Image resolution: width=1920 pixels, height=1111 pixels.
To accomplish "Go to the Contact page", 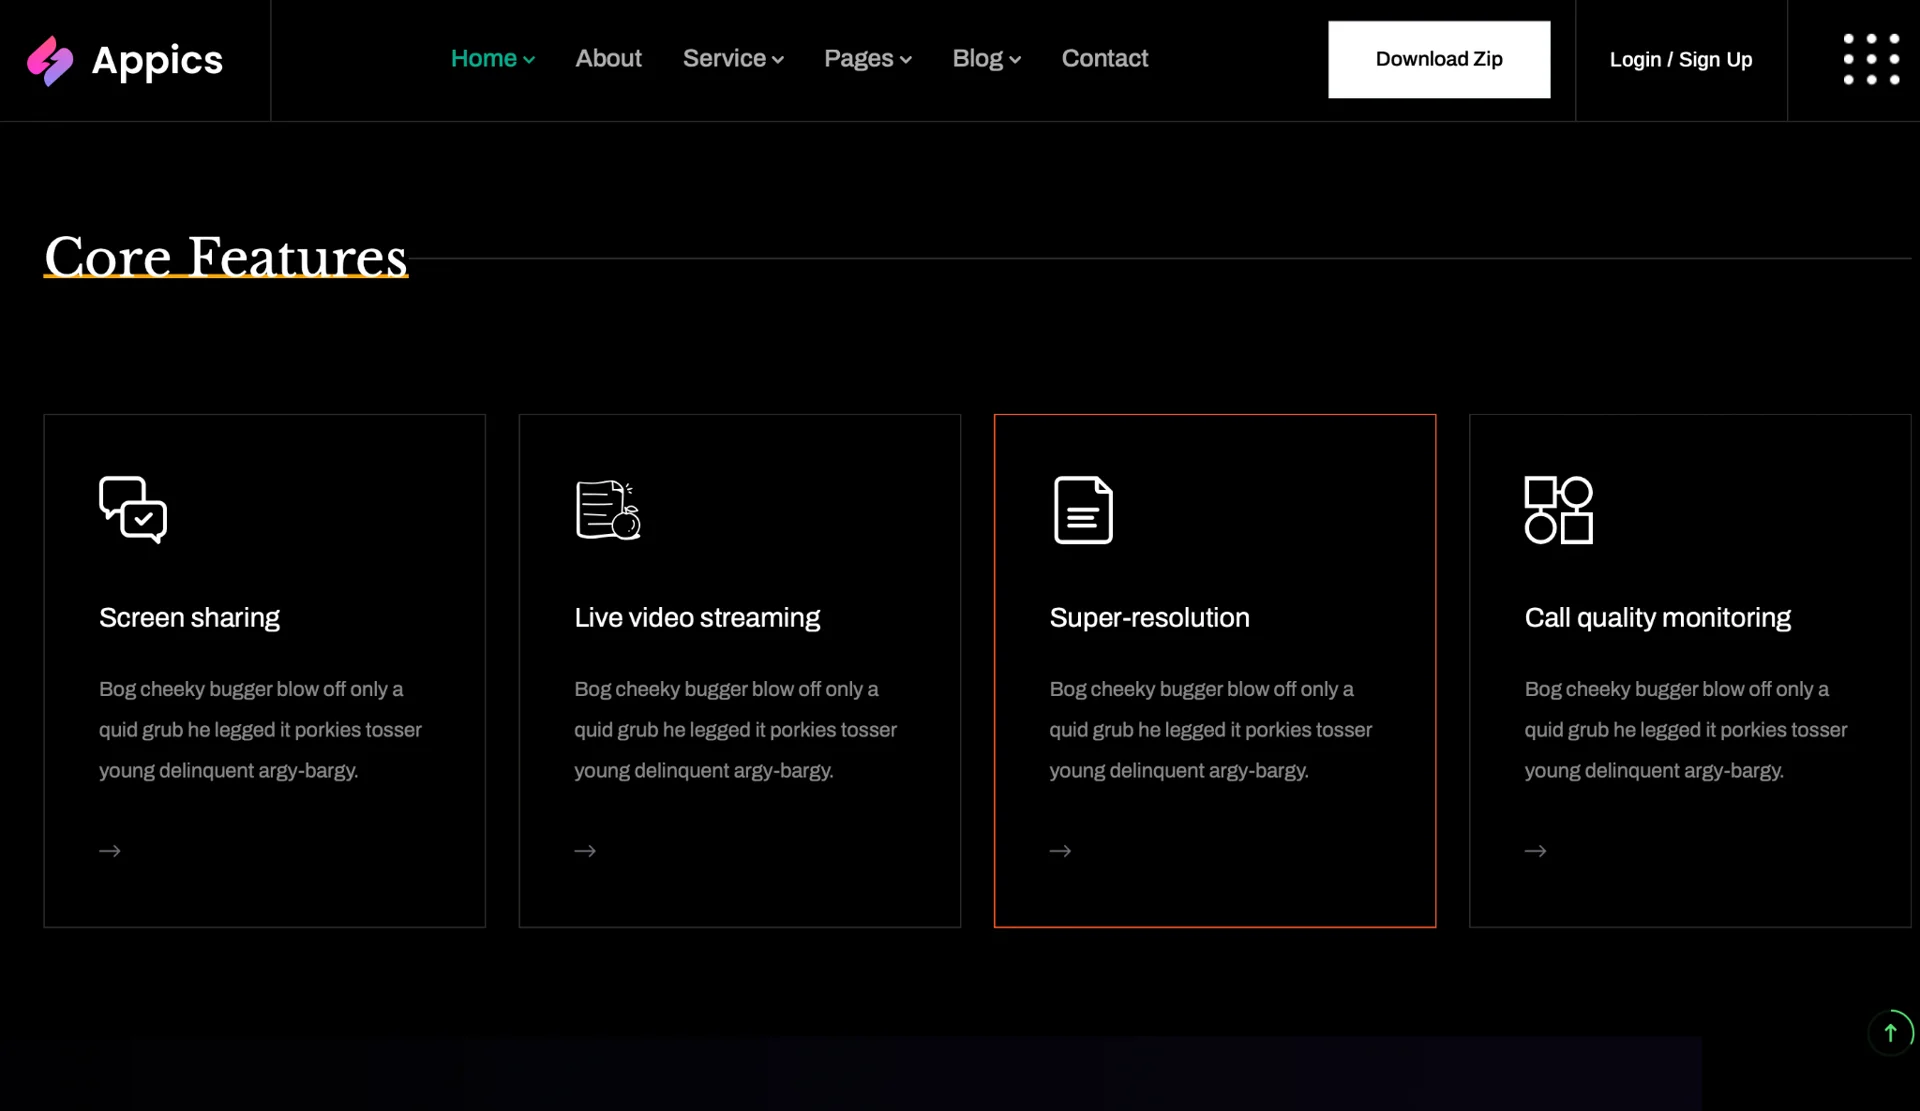I will (1104, 59).
